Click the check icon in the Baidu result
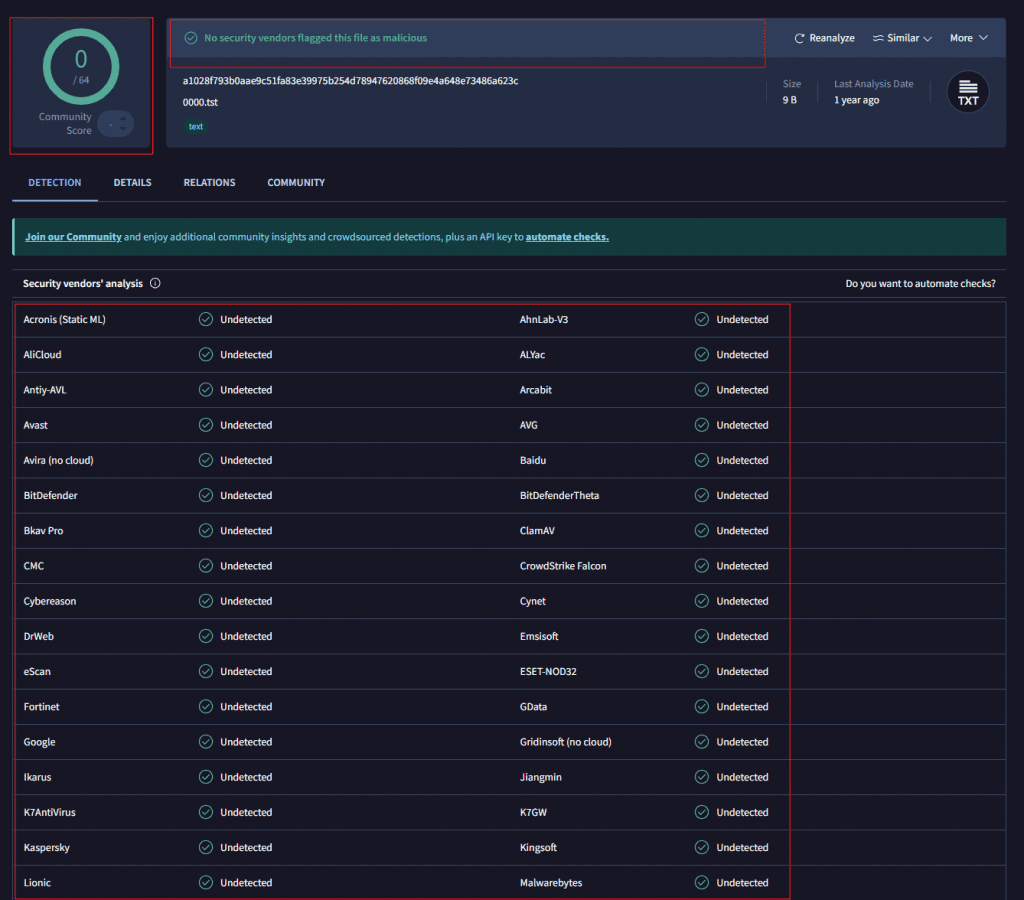 (x=702, y=460)
